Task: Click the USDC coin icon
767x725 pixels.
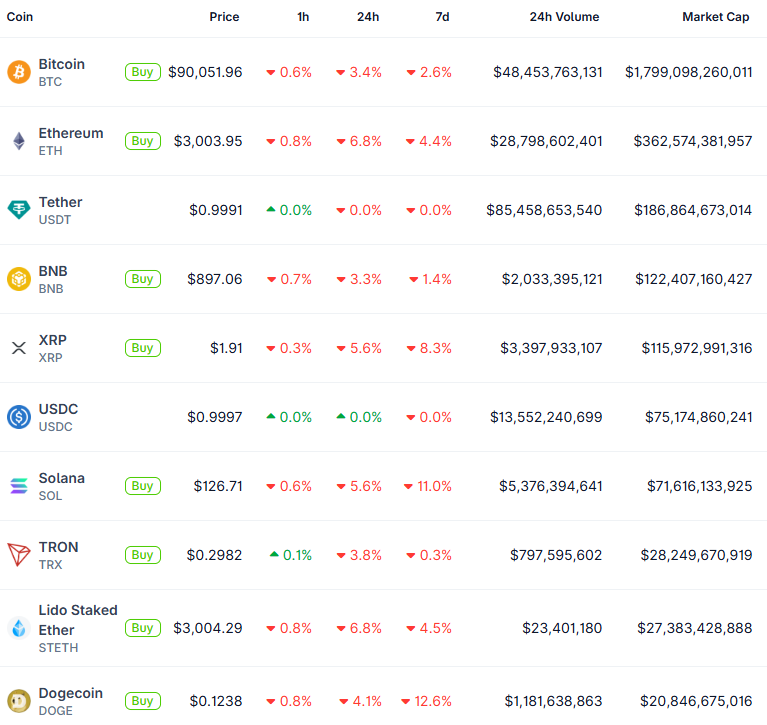Action: [x=19, y=417]
